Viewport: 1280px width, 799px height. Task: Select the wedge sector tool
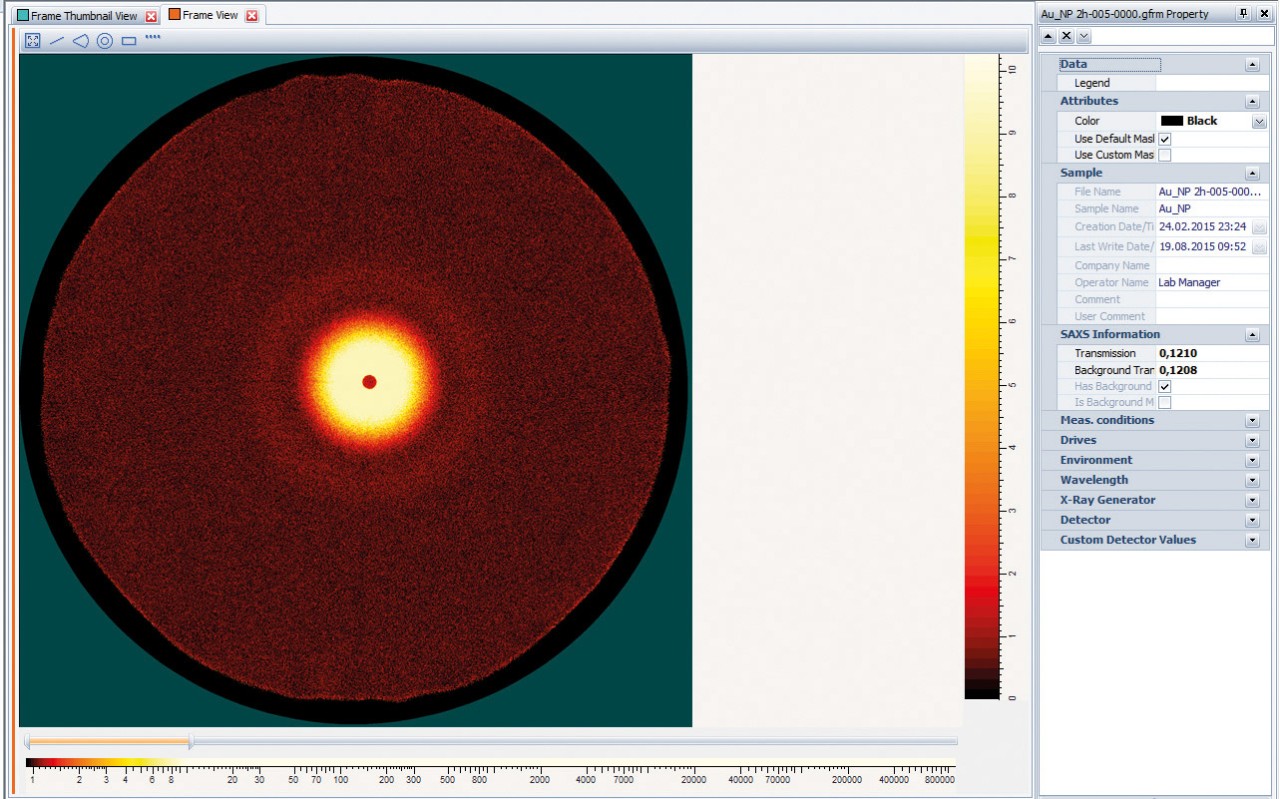[81, 41]
